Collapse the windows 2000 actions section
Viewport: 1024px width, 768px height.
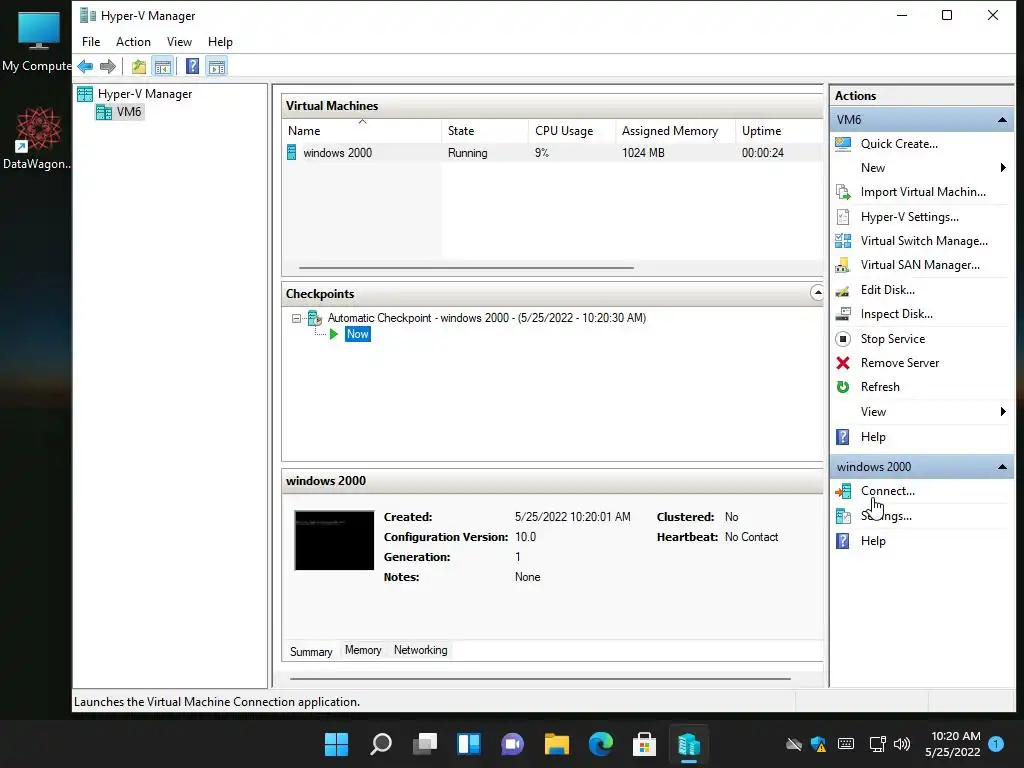tap(1002, 467)
